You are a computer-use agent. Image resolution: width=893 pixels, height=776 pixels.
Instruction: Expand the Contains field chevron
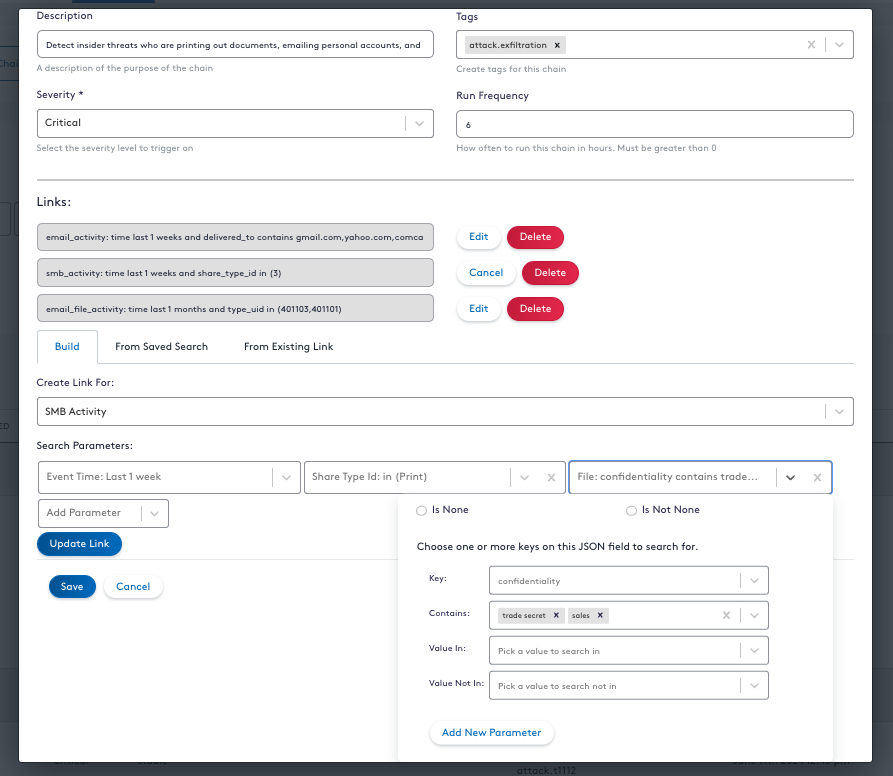coord(754,615)
